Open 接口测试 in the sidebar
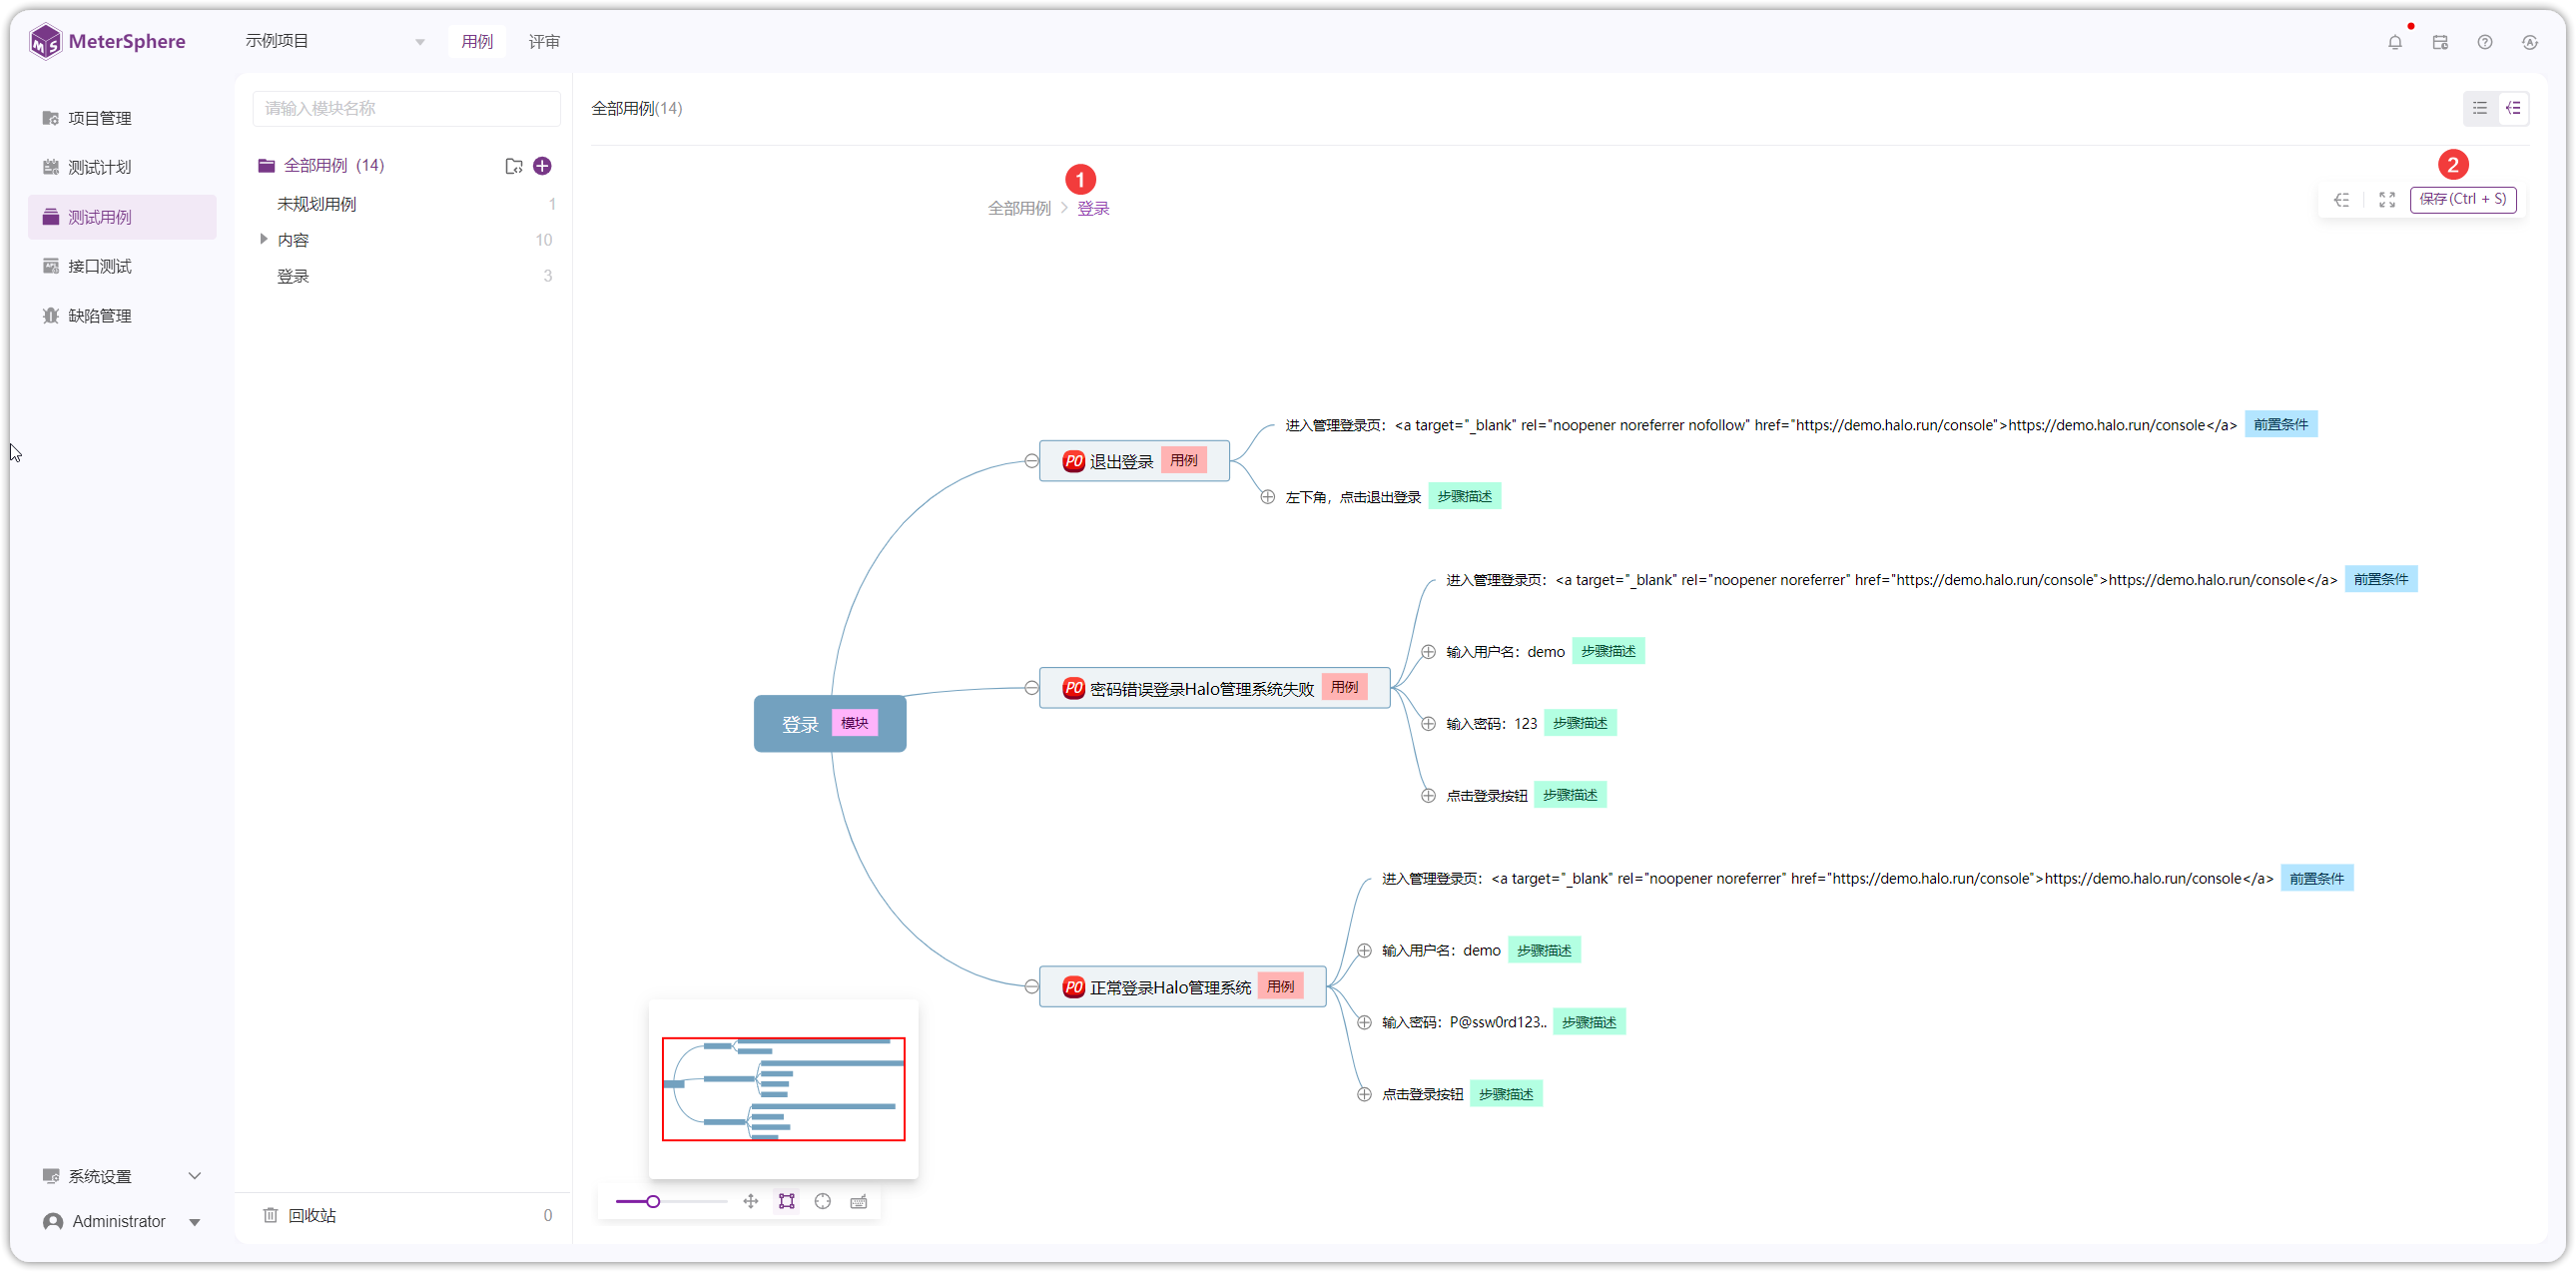Image resolution: width=2576 pixels, height=1272 pixels. click(x=122, y=266)
